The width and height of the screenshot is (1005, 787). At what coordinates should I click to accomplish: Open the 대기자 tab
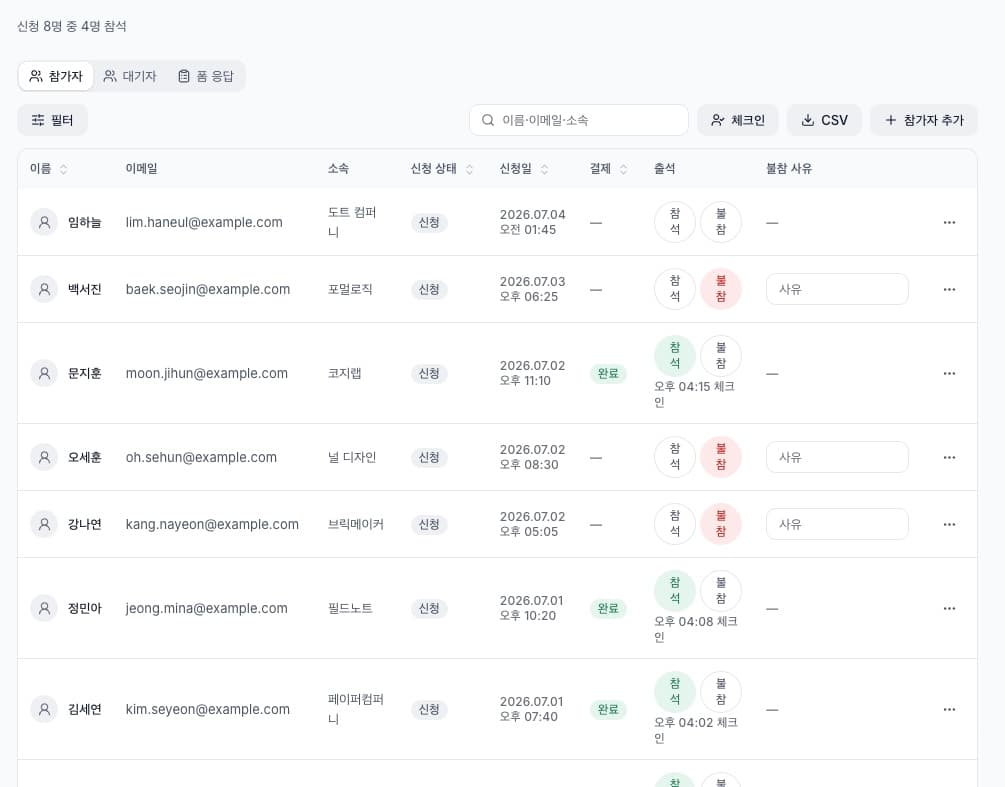[x=130, y=76]
